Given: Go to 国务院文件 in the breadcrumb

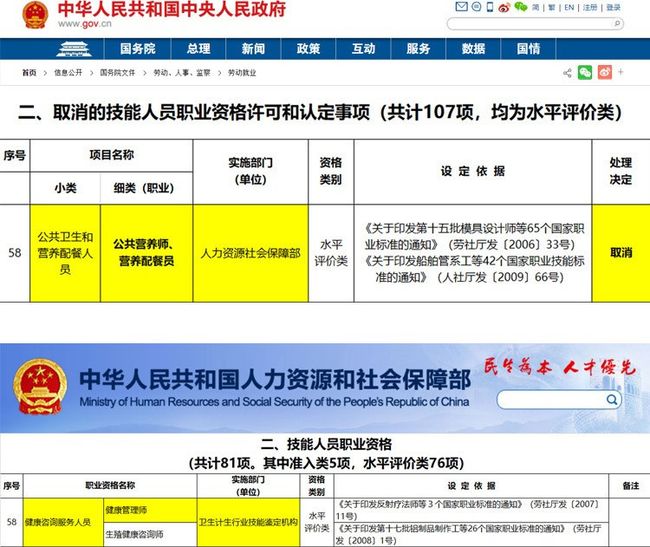Looking at the screenshot, I should click(x=117, y=73).
